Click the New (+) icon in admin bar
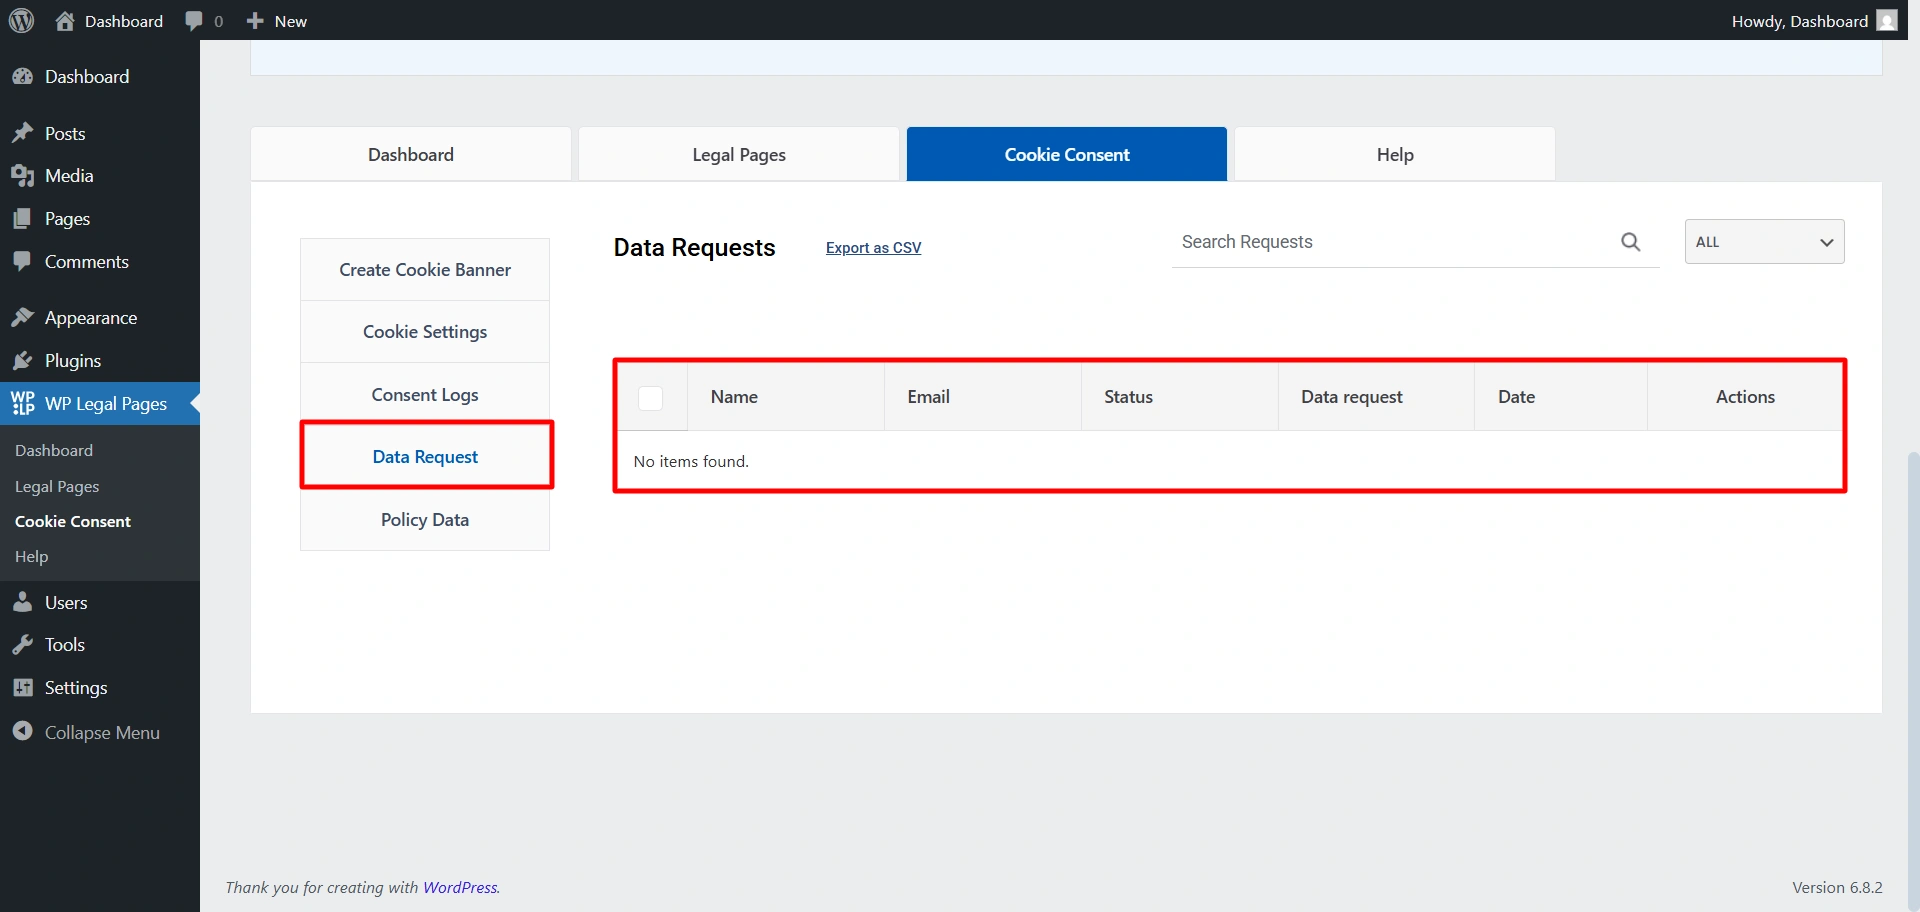The height and width of the screenshot is (912, 1920). coord(256,20)
